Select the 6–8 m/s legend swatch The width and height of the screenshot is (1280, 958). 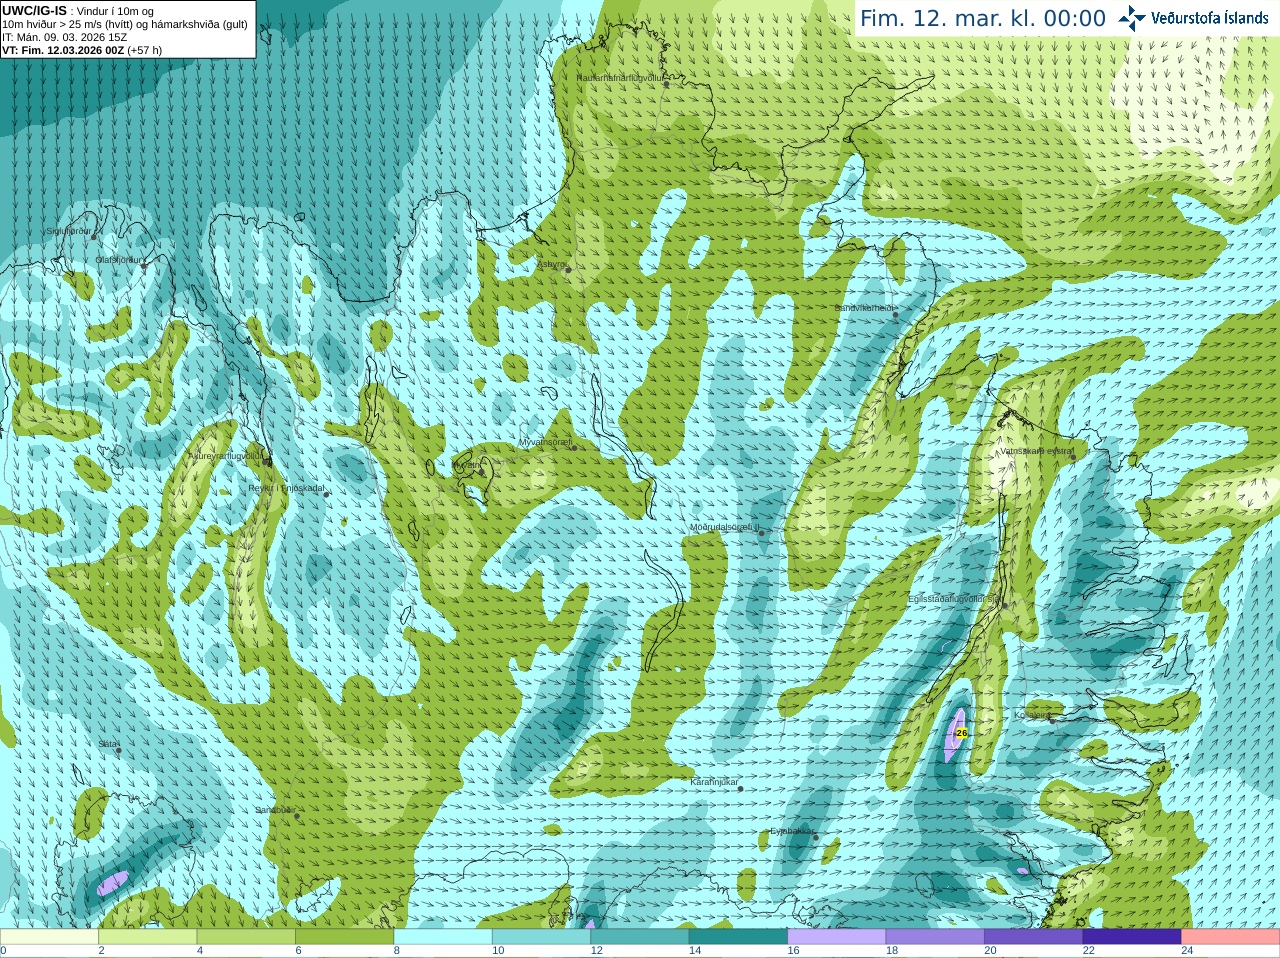tap(345, 937)
